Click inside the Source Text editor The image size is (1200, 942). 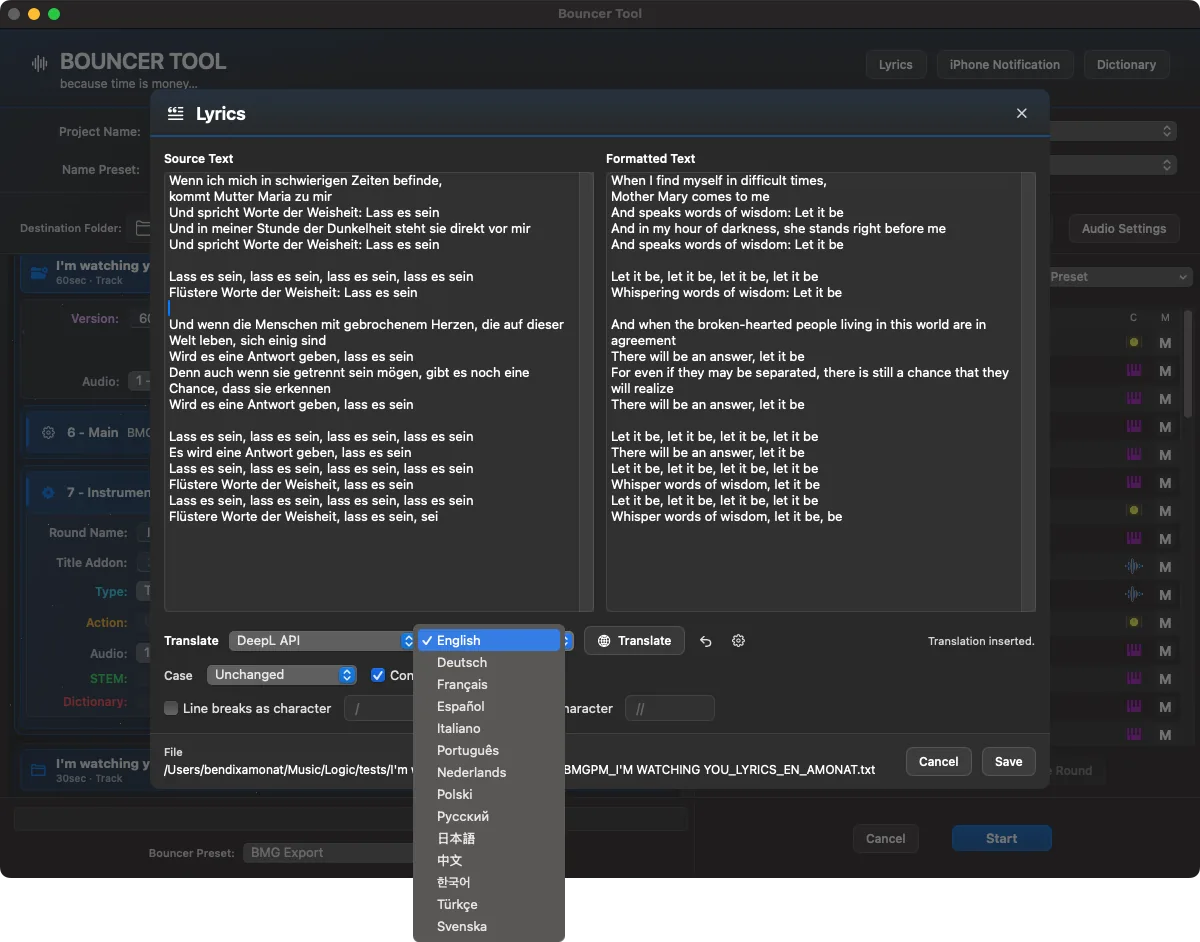tap(372, 392)
